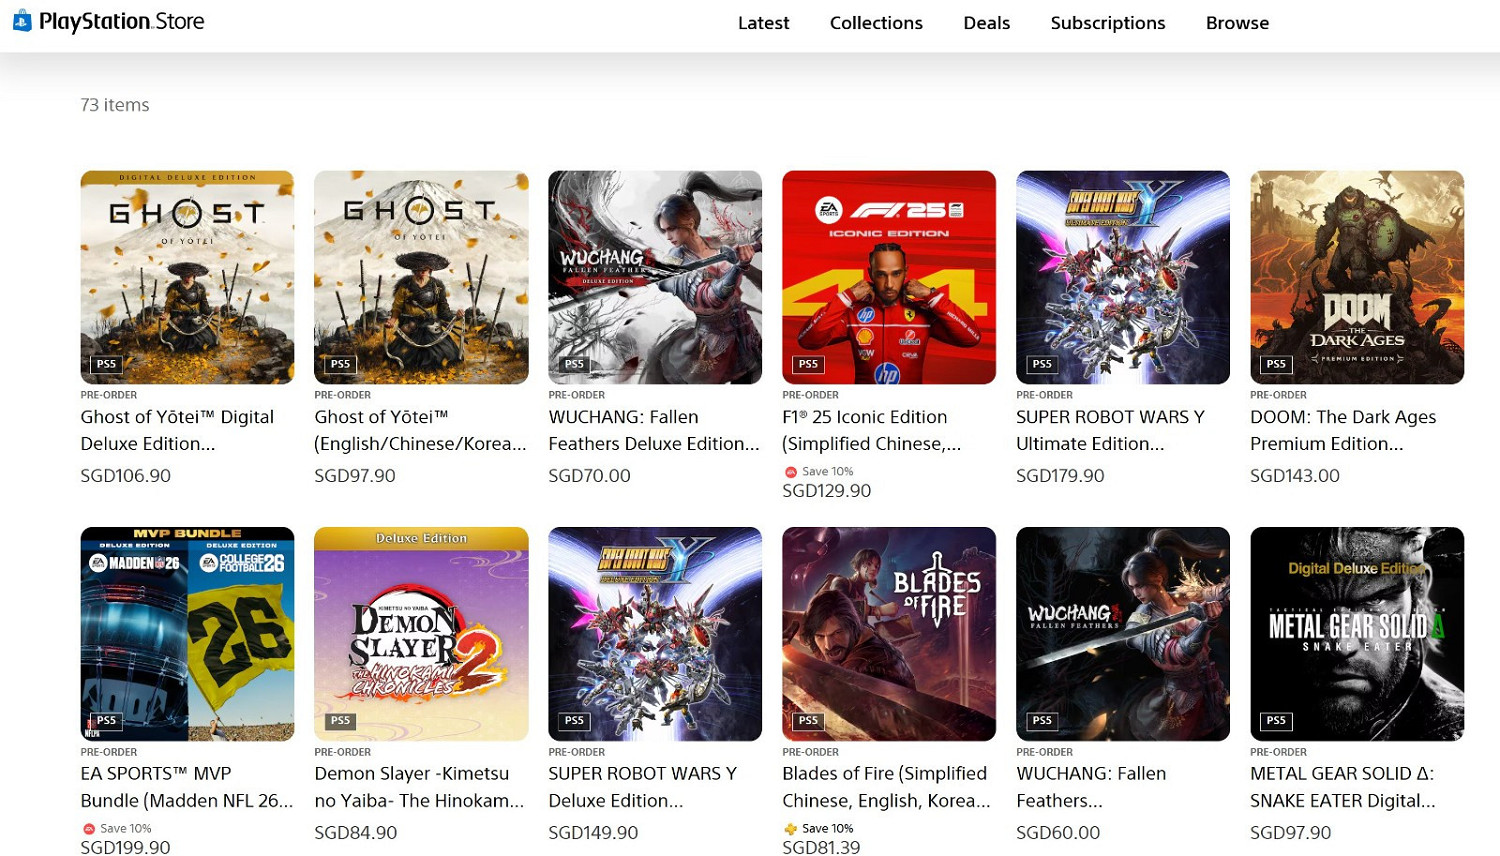1500x856 pixels.
Task: Click PS5 badge on DOOM The Dark Ages cover
Action: click(1275, 364)
